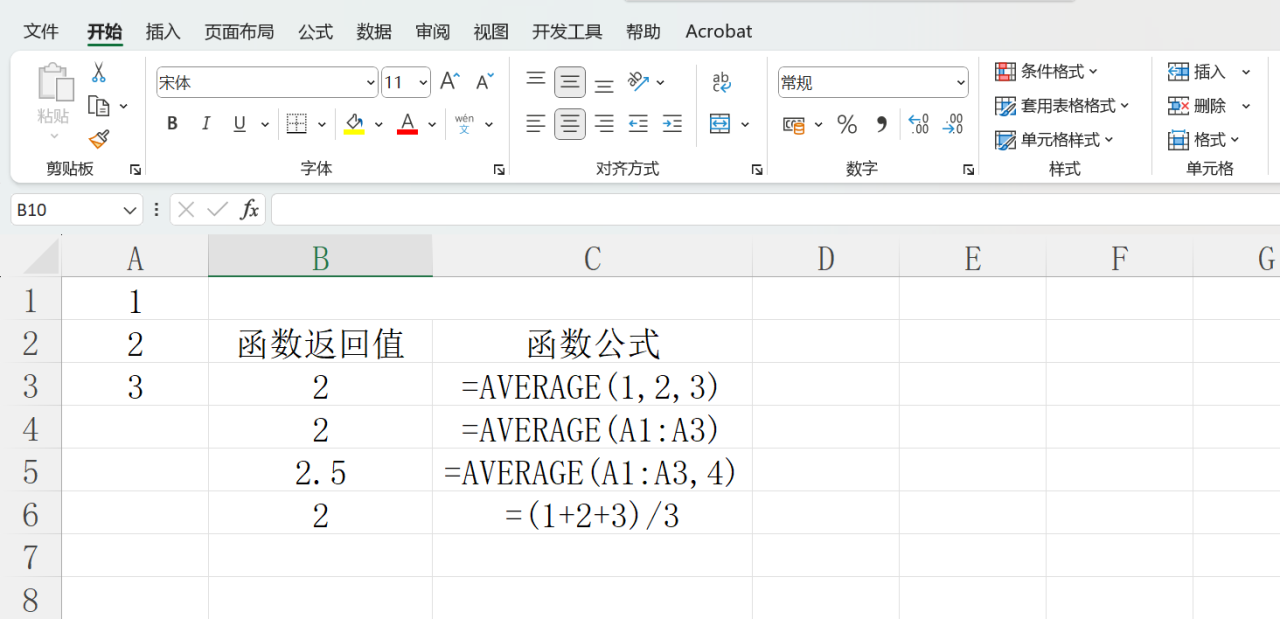
Task: Apply yellow fill color bucket
Action: [354, 124]
